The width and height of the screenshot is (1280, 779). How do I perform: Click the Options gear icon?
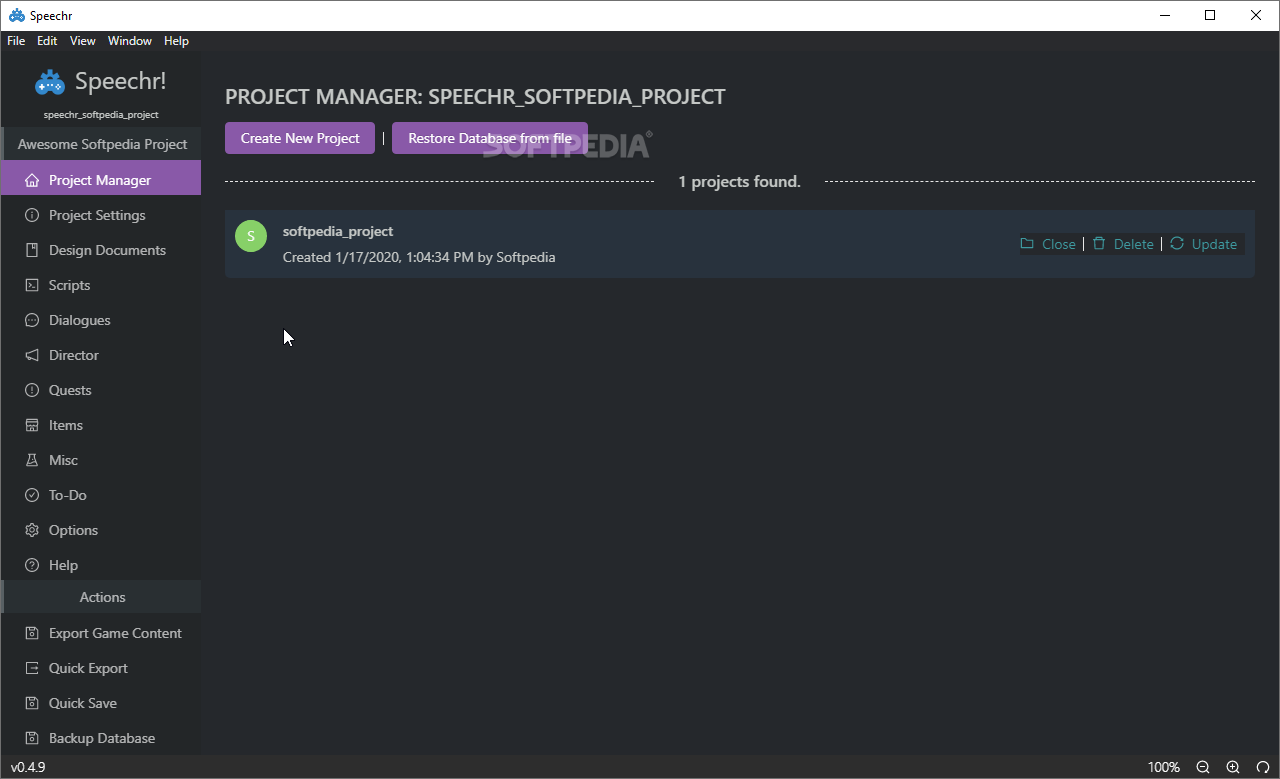[32, 530]
